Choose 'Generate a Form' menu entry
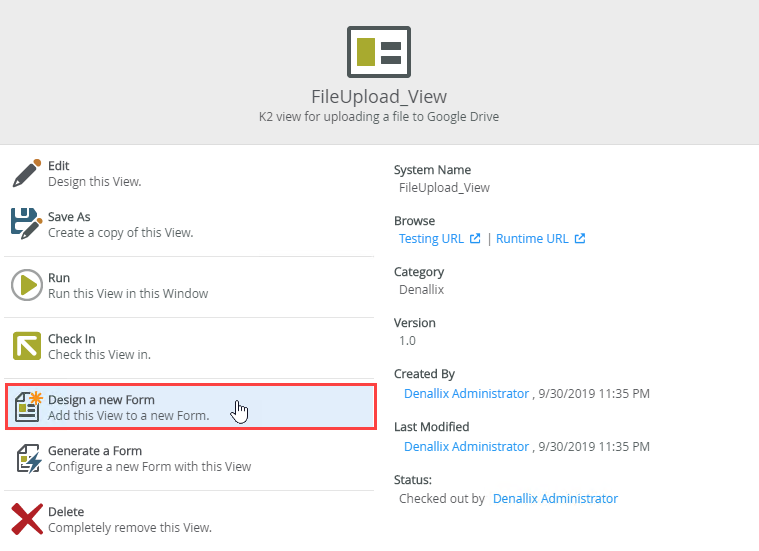759x551 pixels. [189, 459]
